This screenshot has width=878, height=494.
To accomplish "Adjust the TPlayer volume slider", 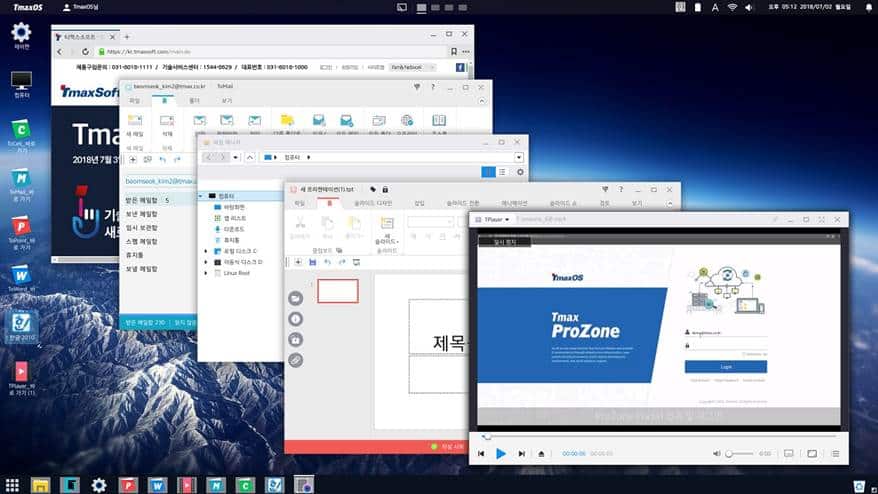I will pyautogui.click(x=740, y=453).
